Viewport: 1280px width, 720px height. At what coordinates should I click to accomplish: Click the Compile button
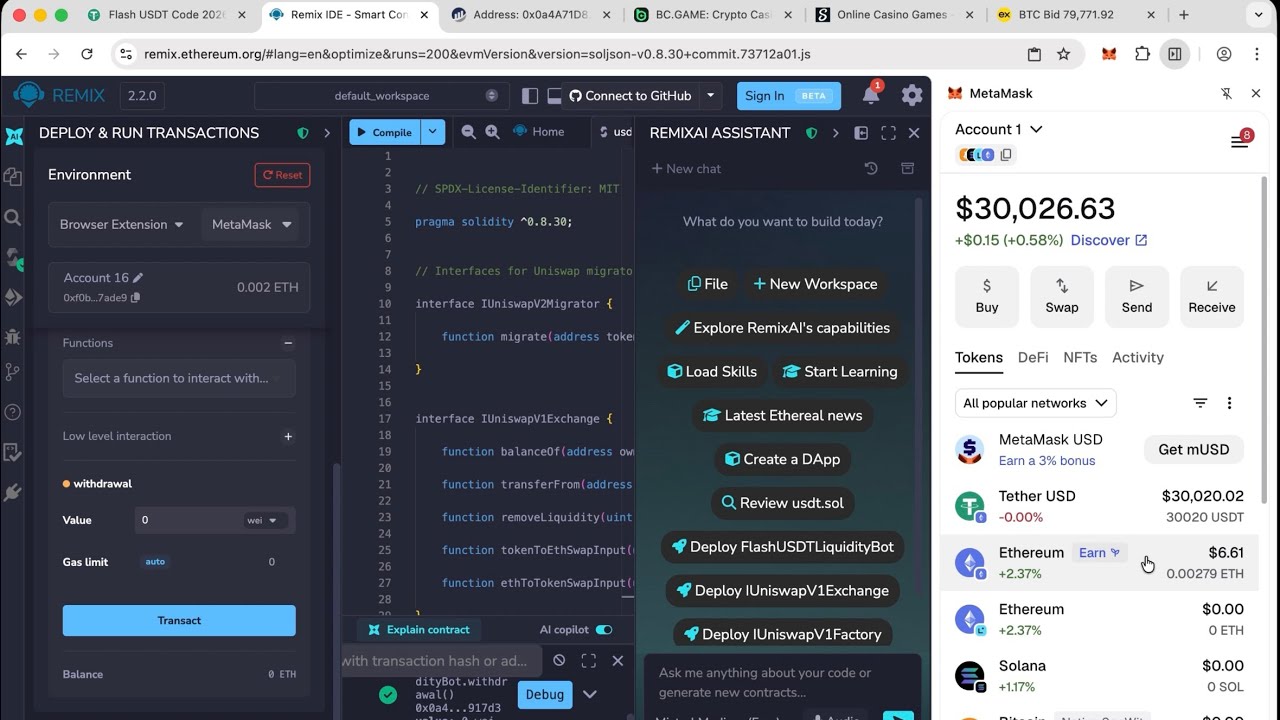(385, 132)
